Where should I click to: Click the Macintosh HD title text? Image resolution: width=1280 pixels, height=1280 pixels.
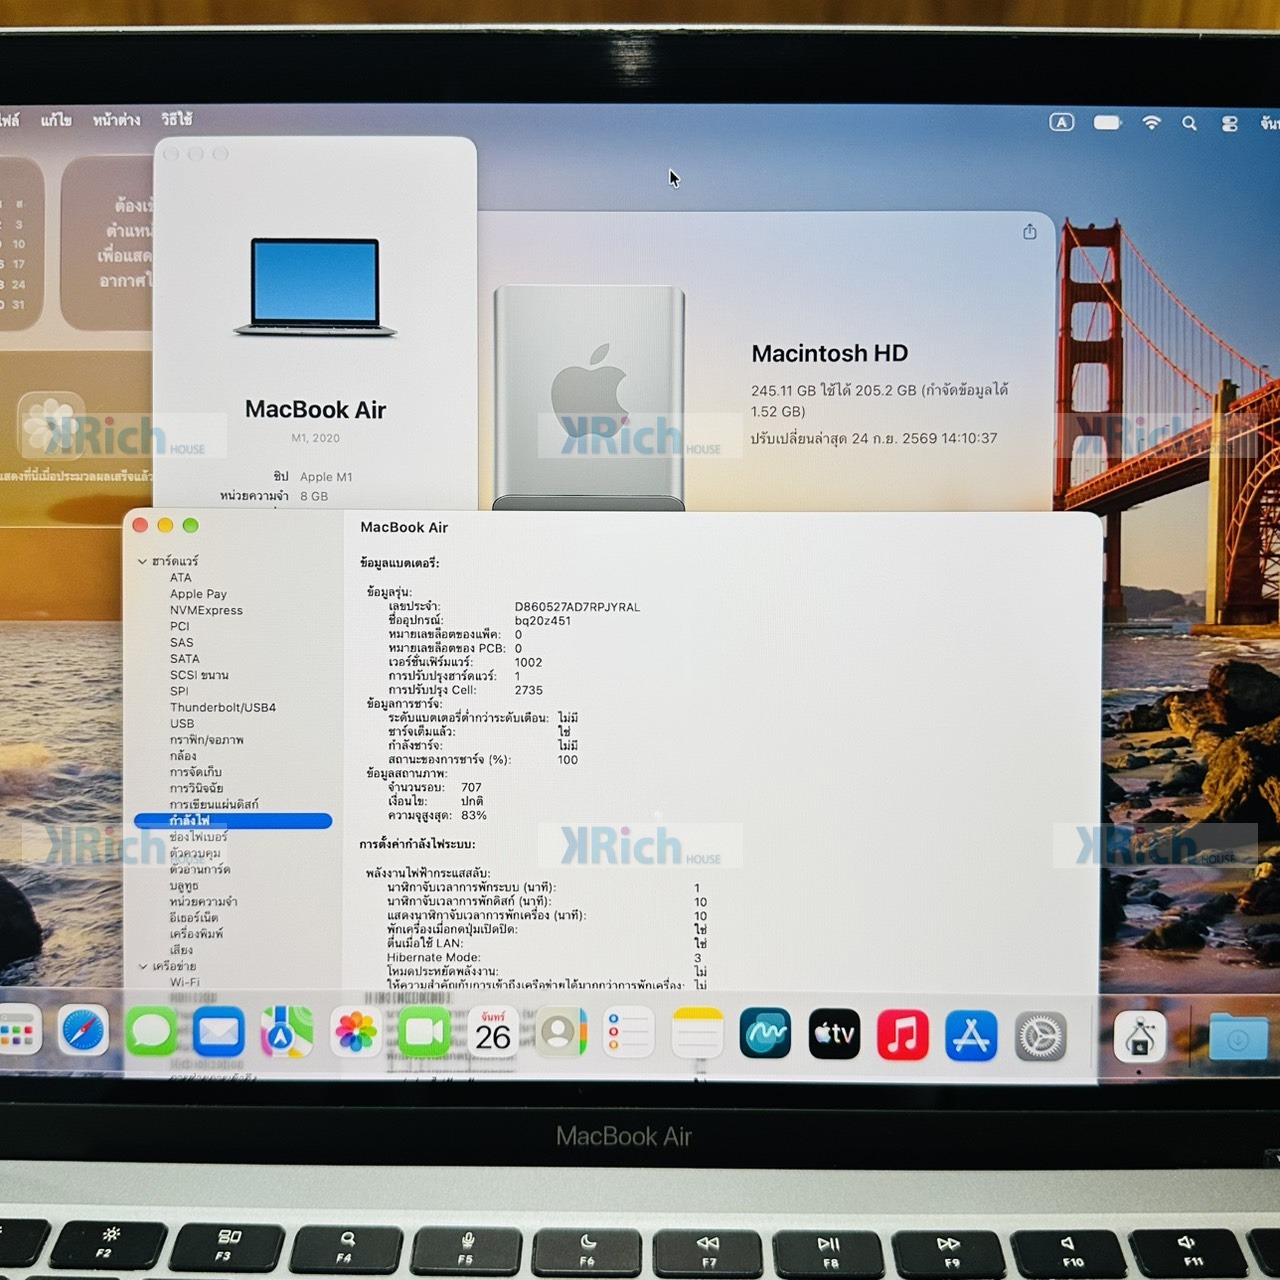click(x=830, y=354)
